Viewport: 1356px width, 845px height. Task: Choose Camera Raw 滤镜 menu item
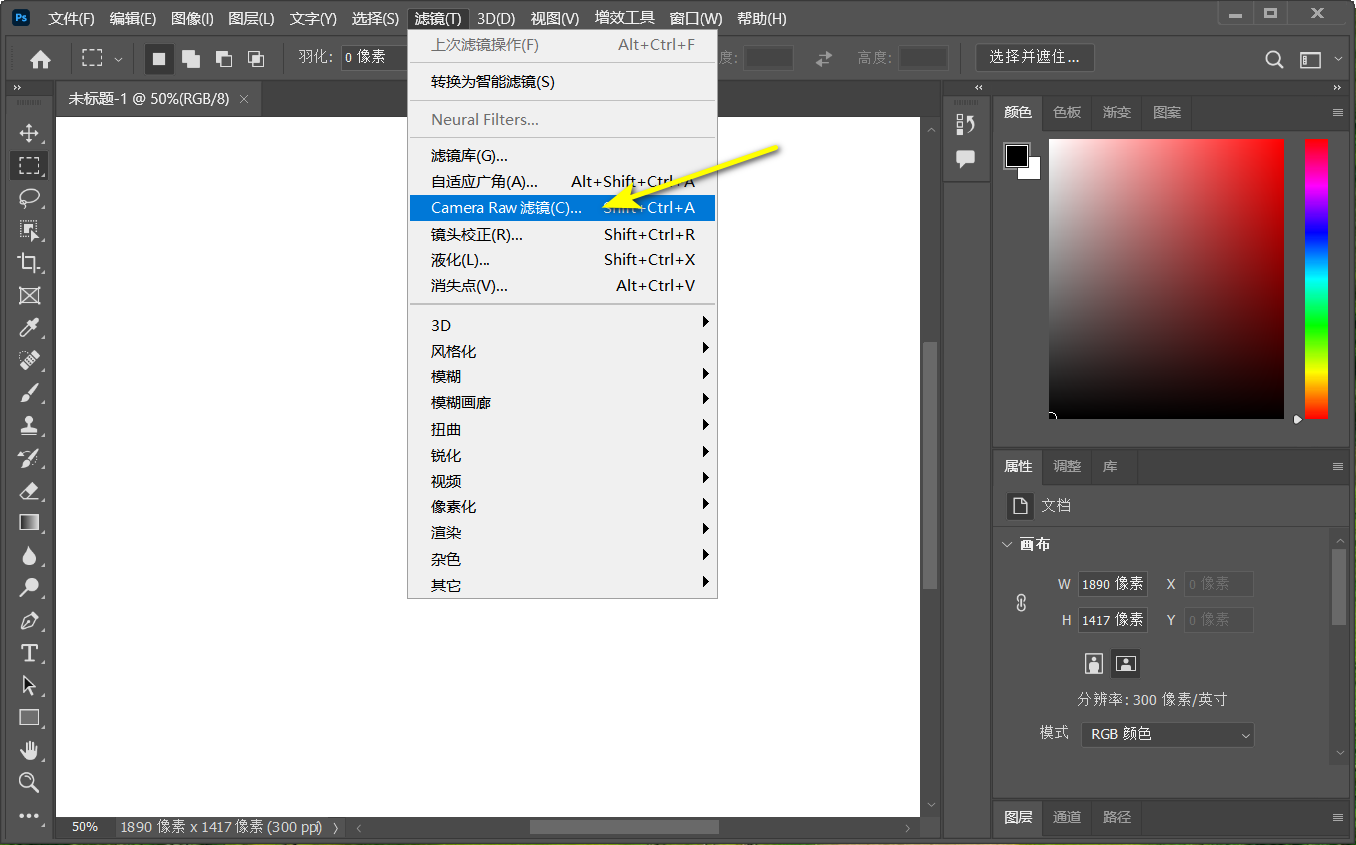click(562, 208)
